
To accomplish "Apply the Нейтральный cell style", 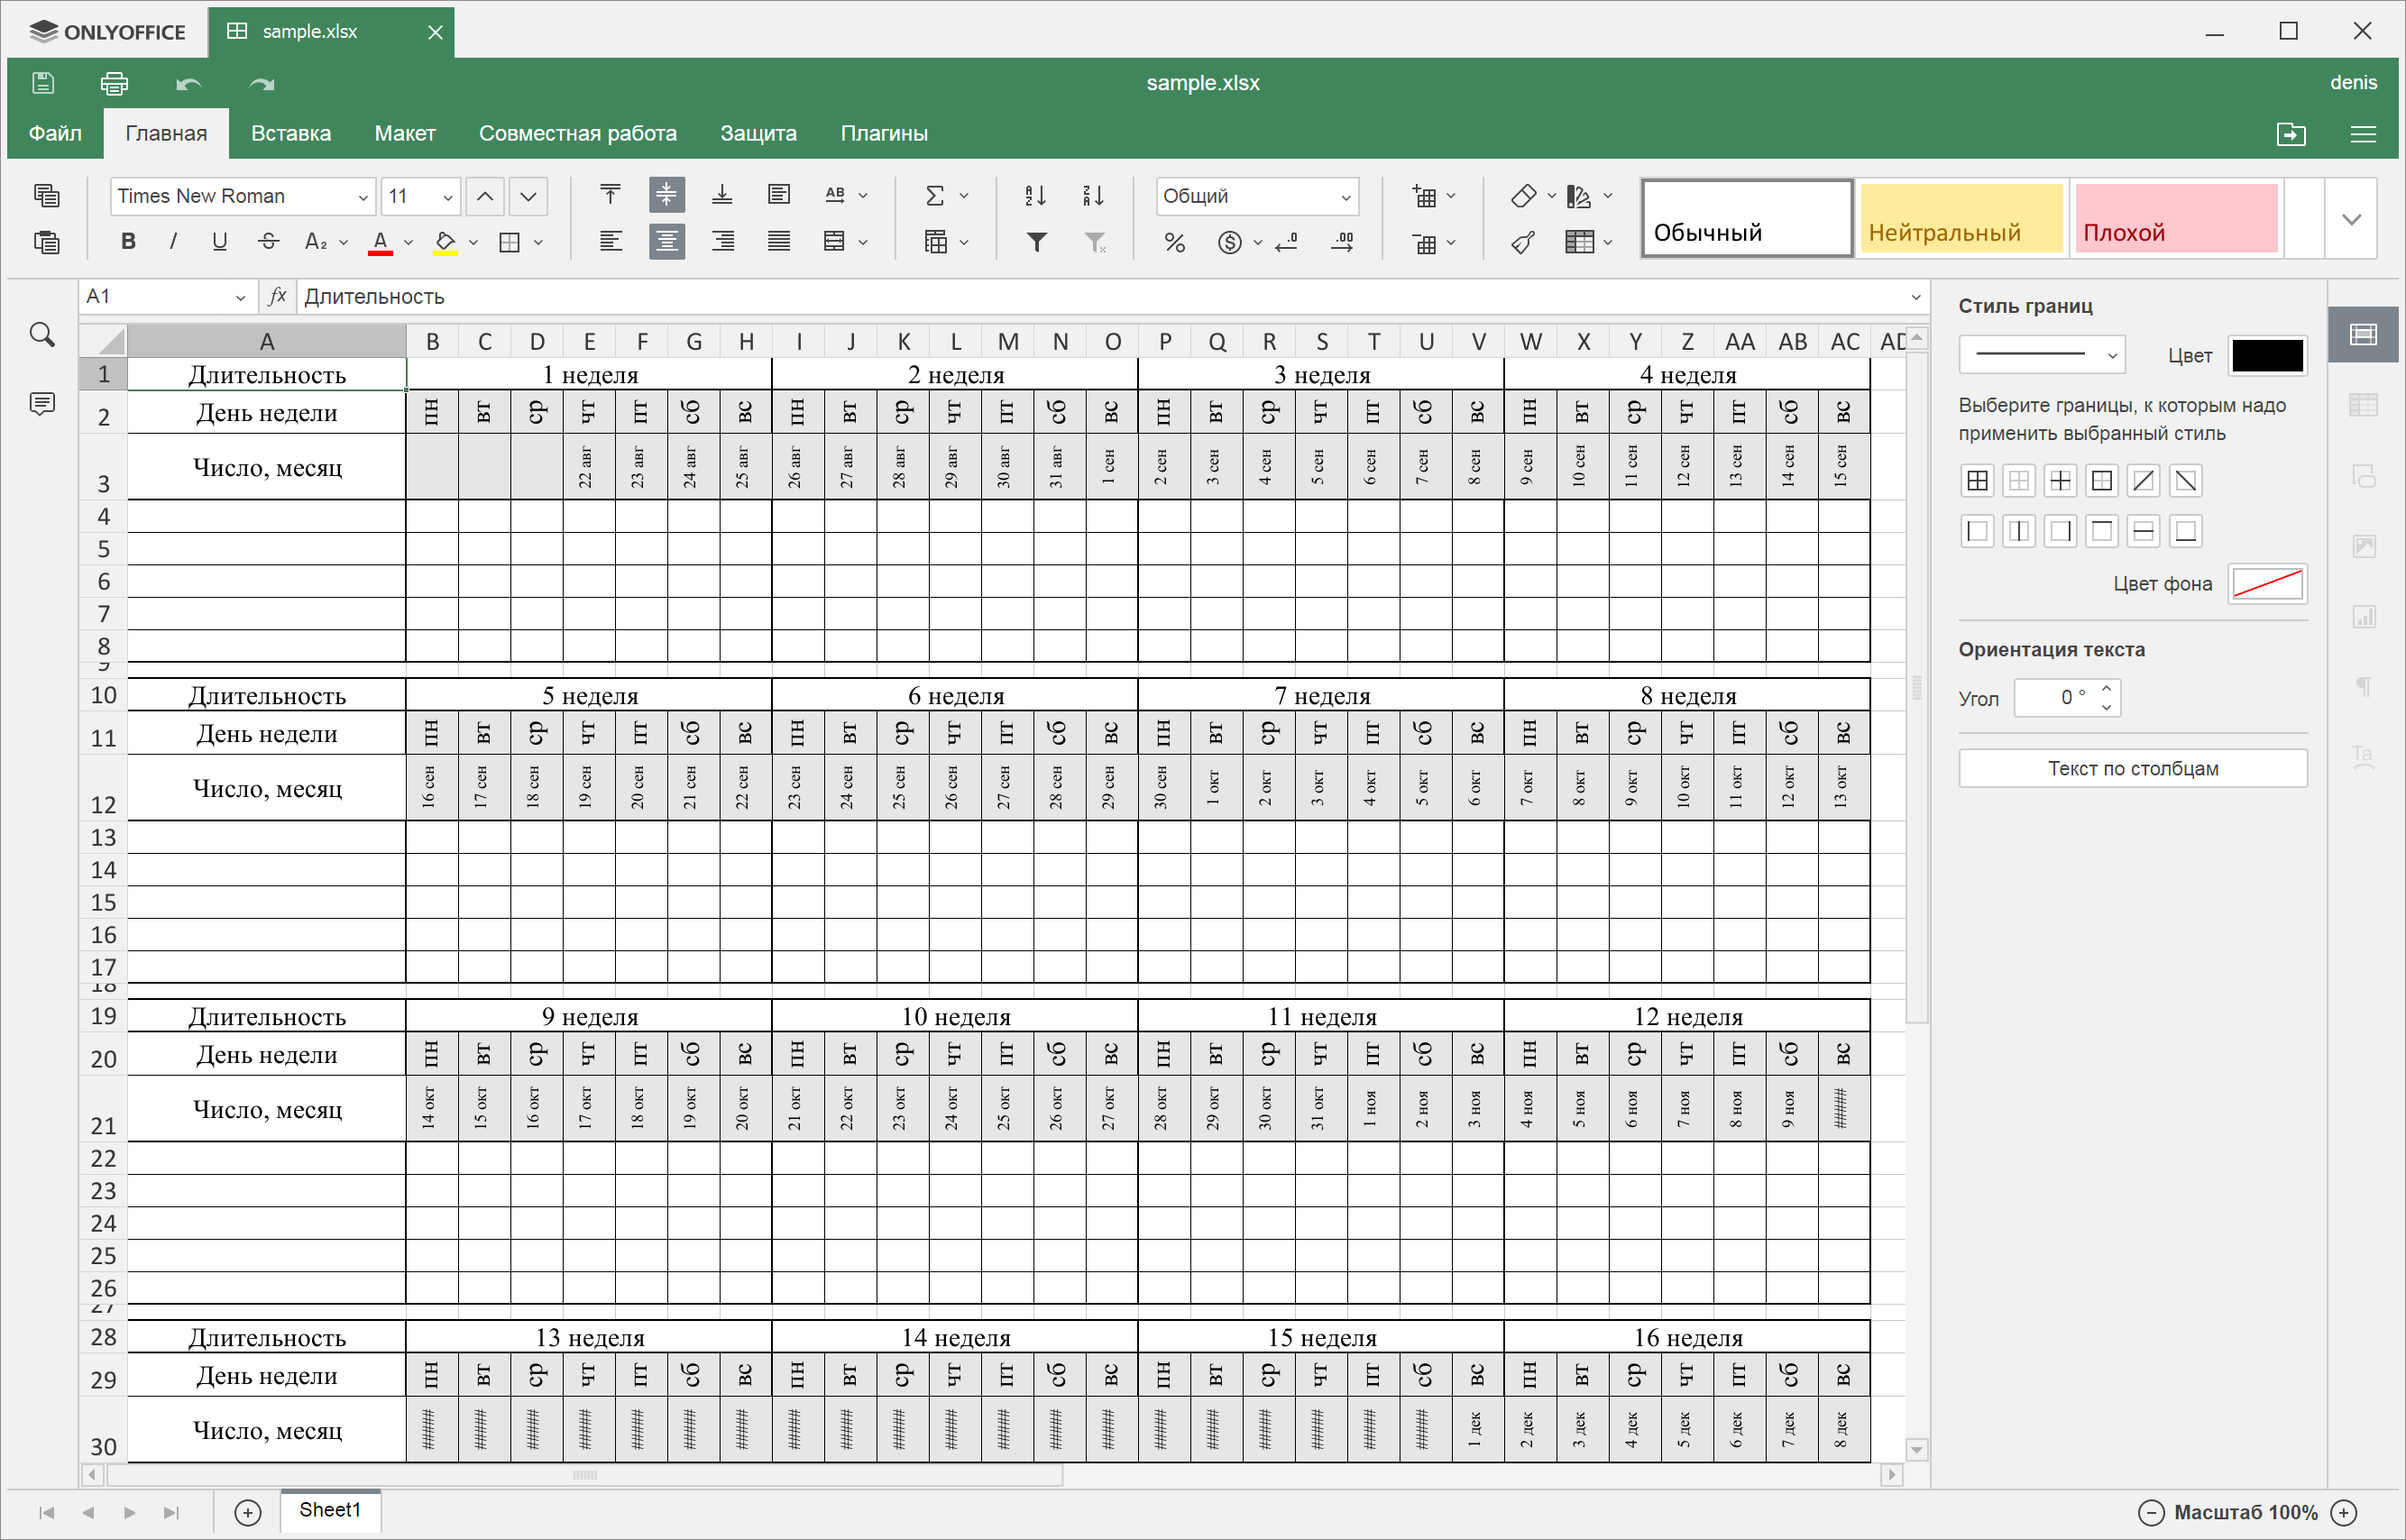I will pyautogui.click(x=1962, y=219).
